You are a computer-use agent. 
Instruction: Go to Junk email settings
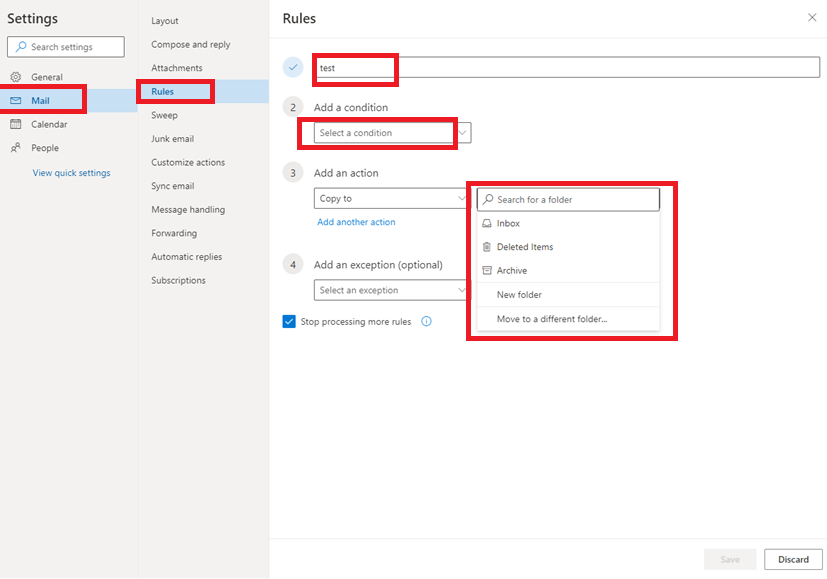point(172,139)
